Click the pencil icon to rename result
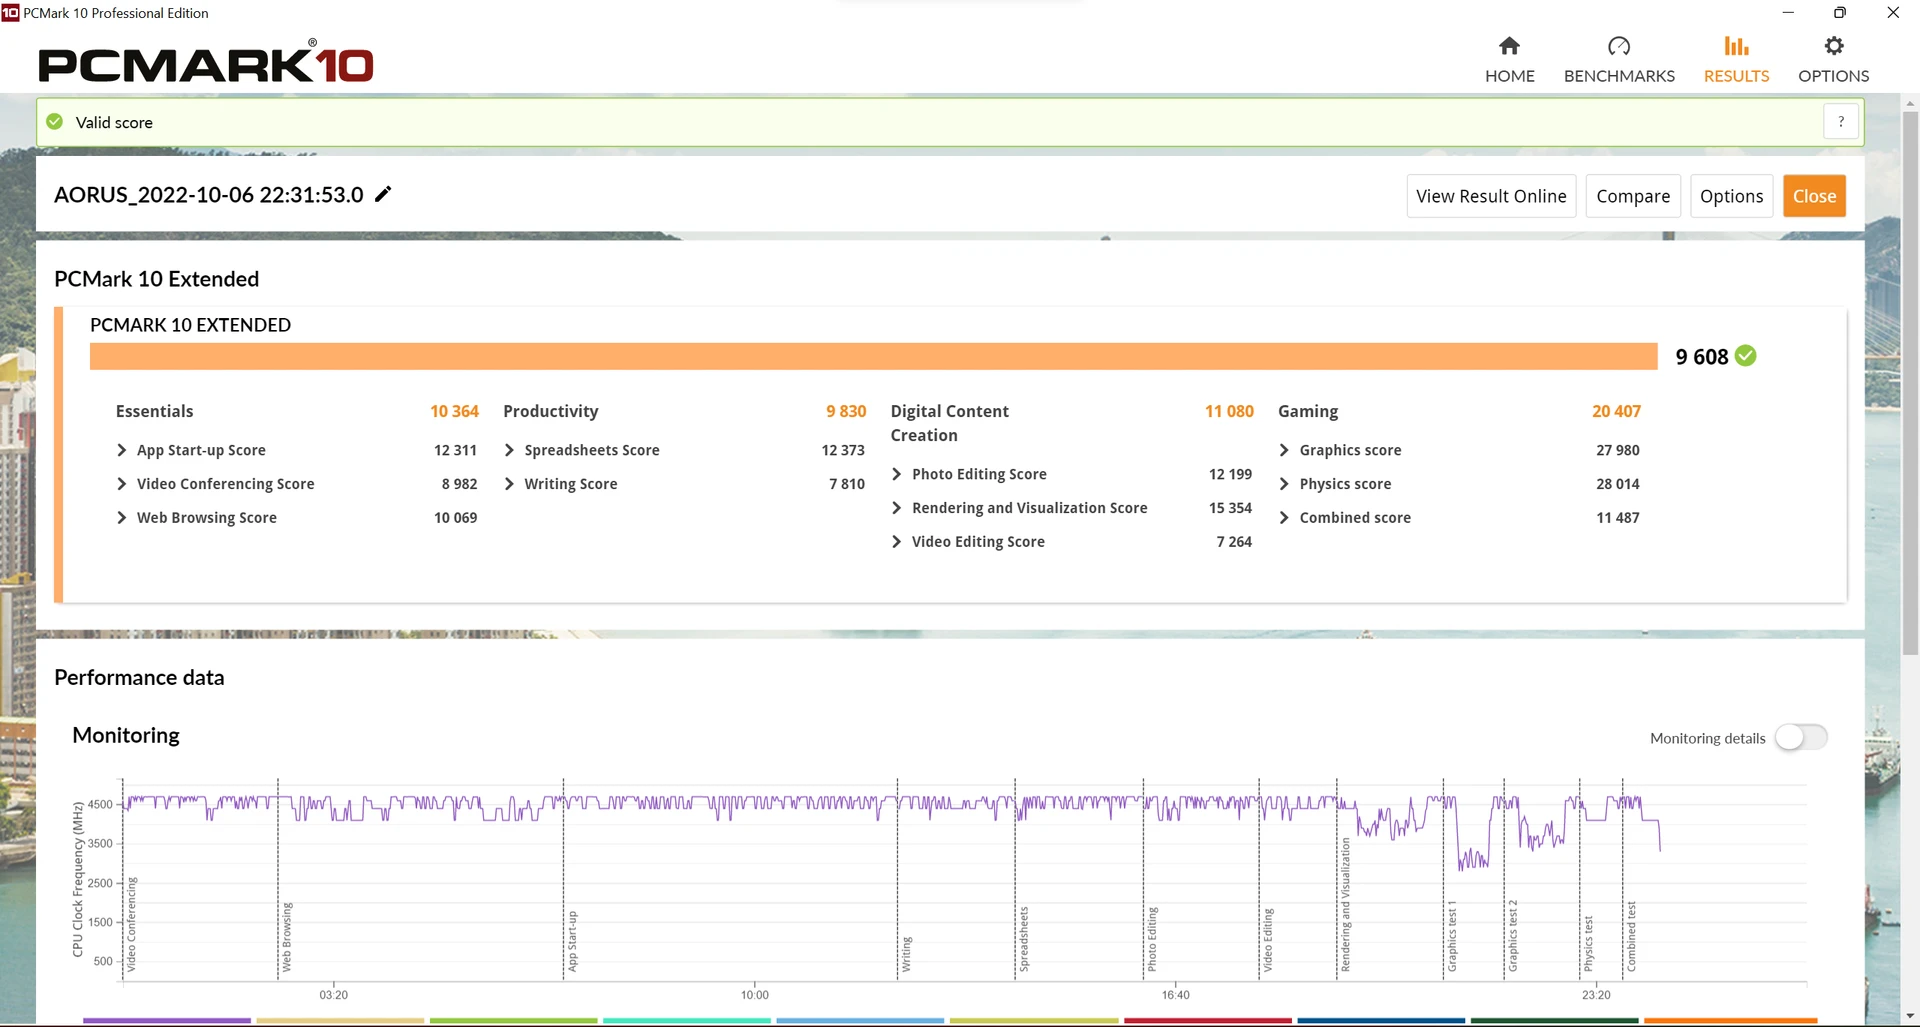 pyautogui.click(x=383, y=194)
